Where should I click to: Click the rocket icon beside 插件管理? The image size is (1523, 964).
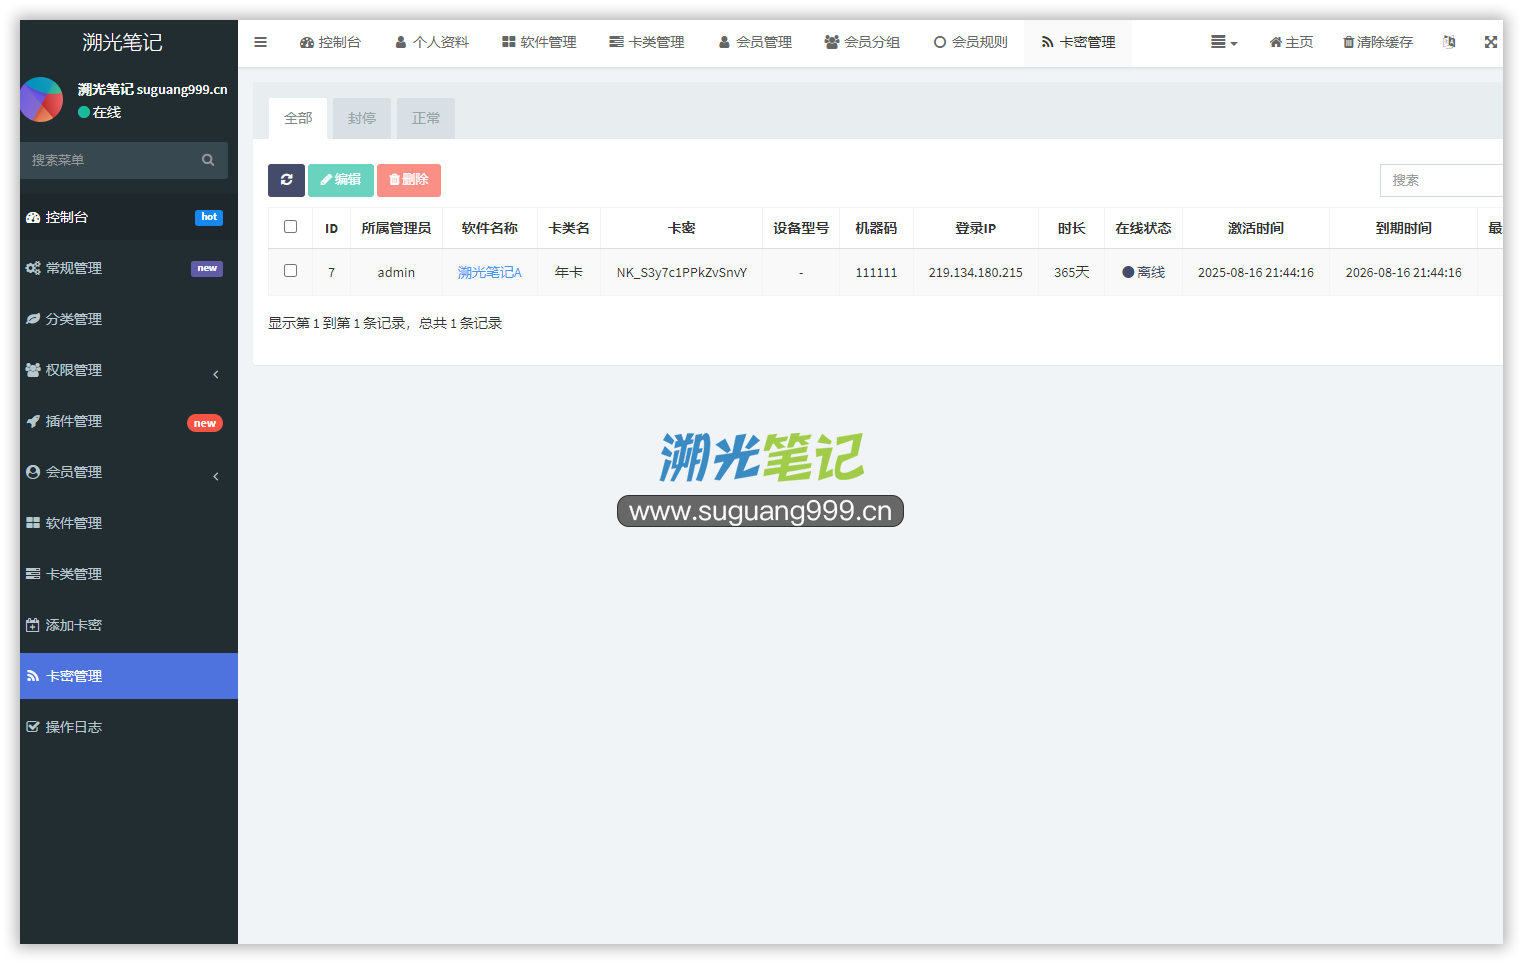[x=33, y=421]
